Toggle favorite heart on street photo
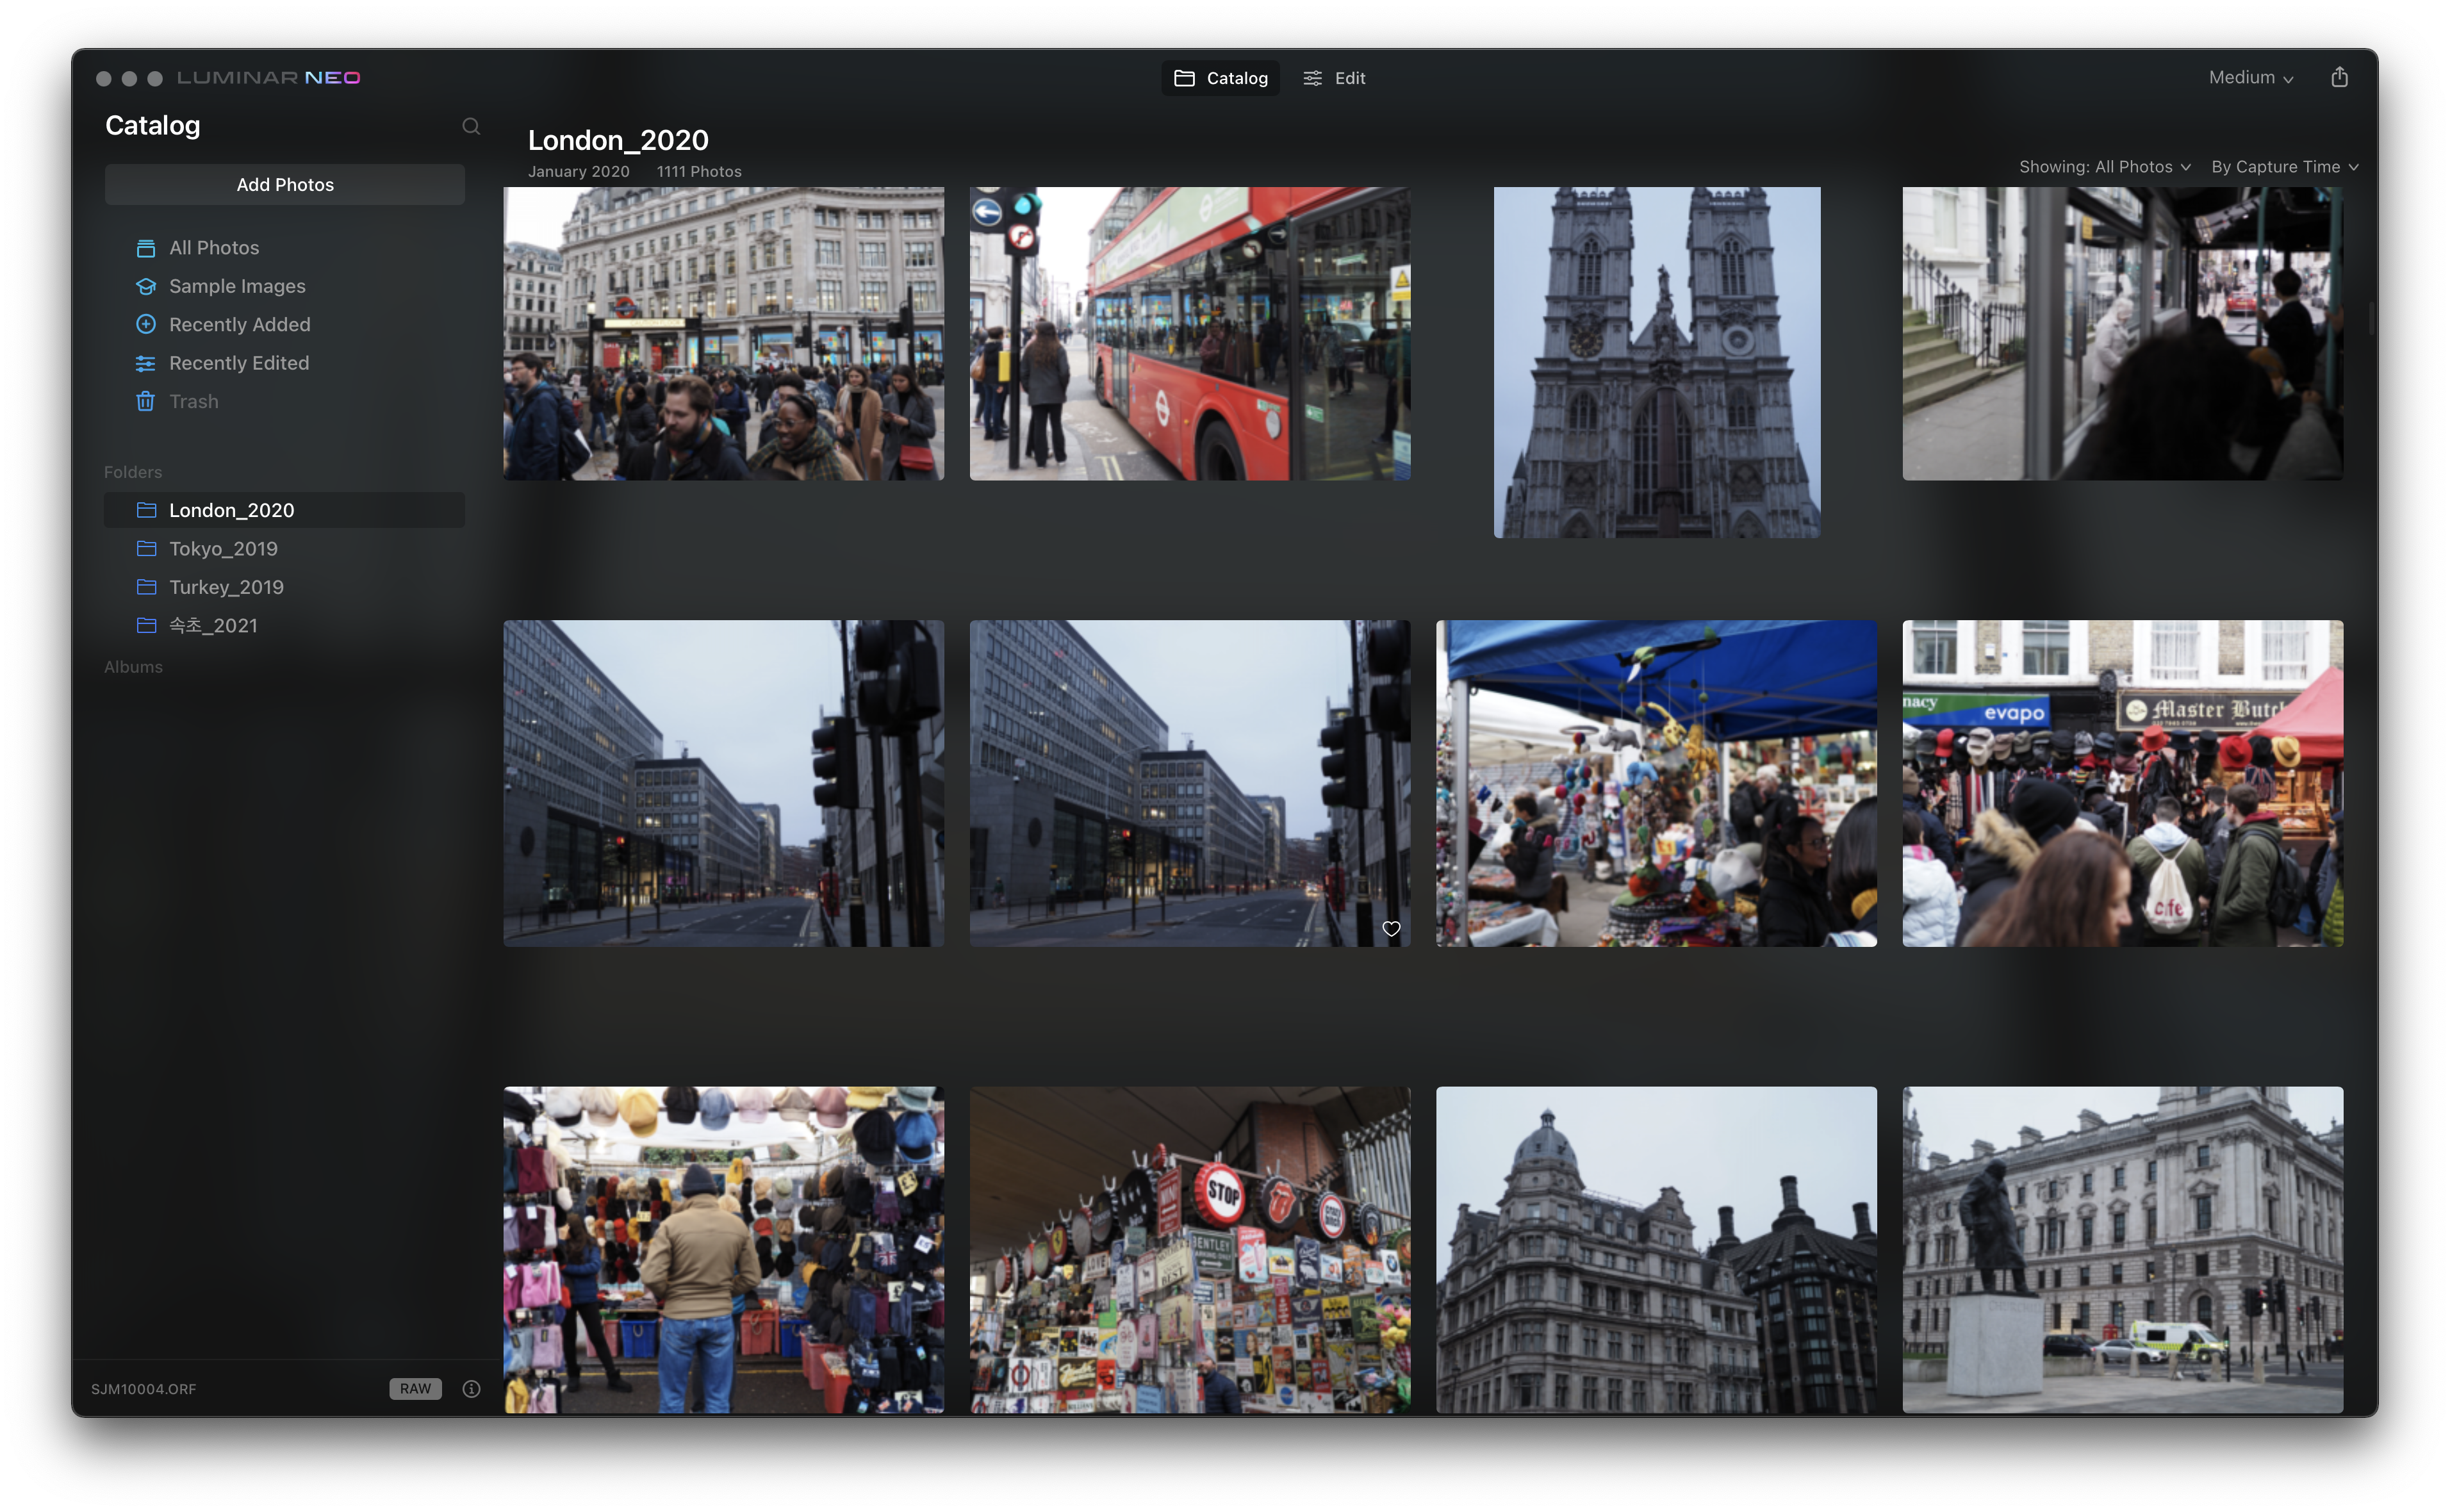2450x1512 pixels. tap(1391, 929)
